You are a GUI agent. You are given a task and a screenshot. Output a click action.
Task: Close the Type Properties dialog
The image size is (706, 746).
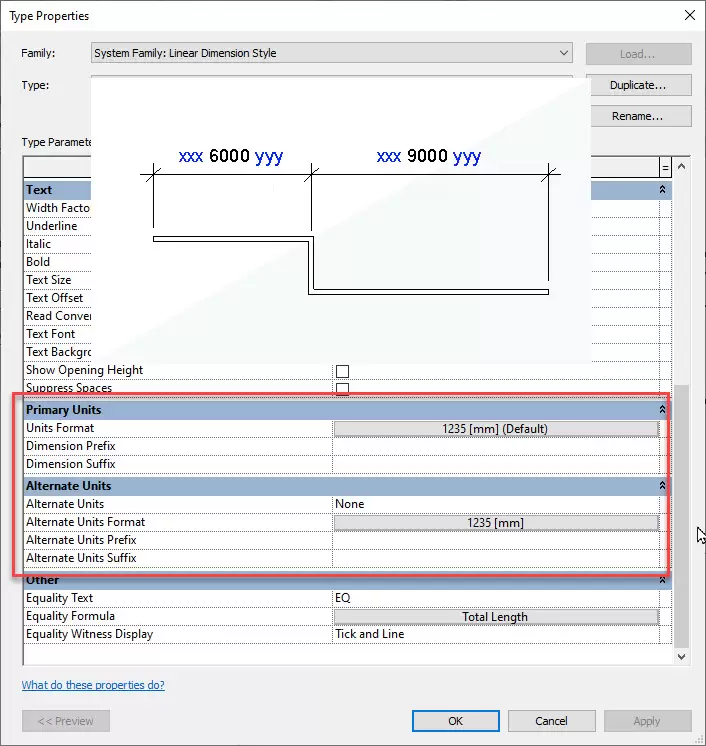tap(688, 15)
